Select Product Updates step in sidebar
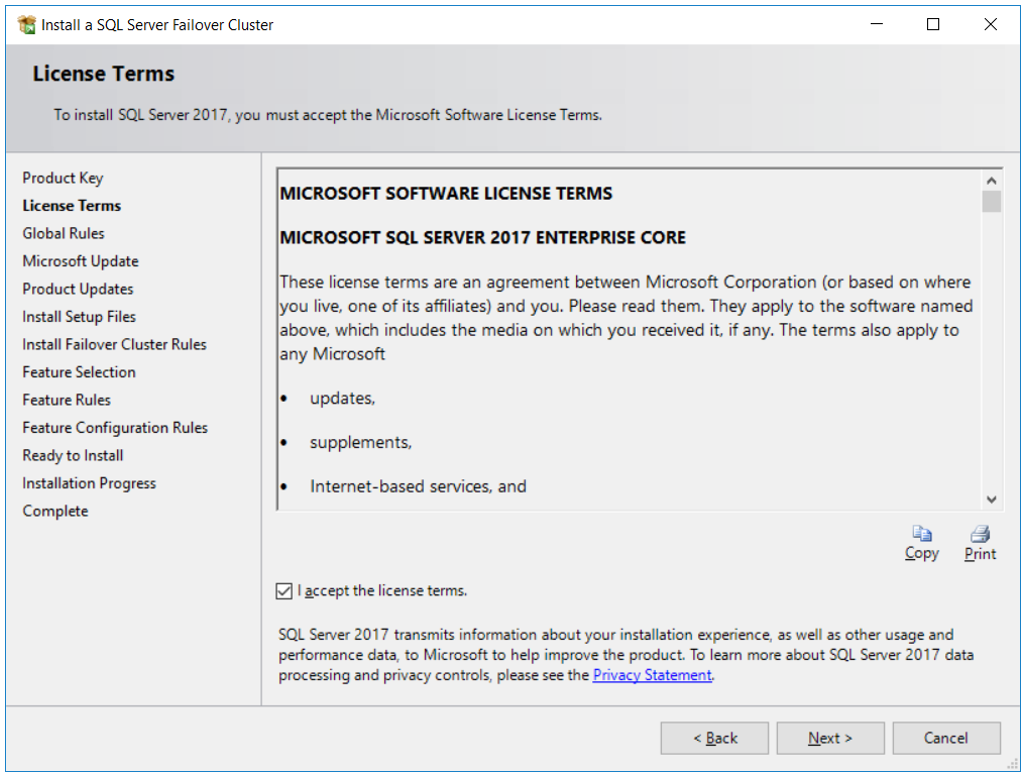1025x775 pixels. click(78, 289)
